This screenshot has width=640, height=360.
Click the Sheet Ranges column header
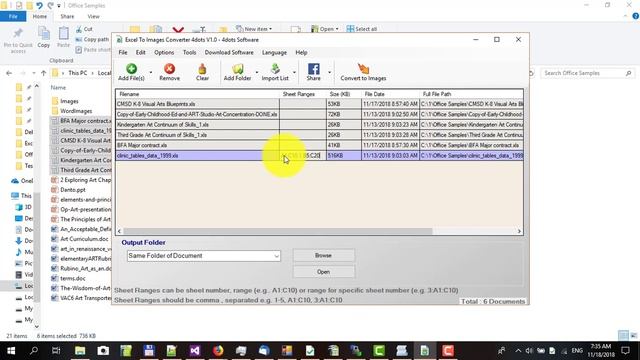303,94
